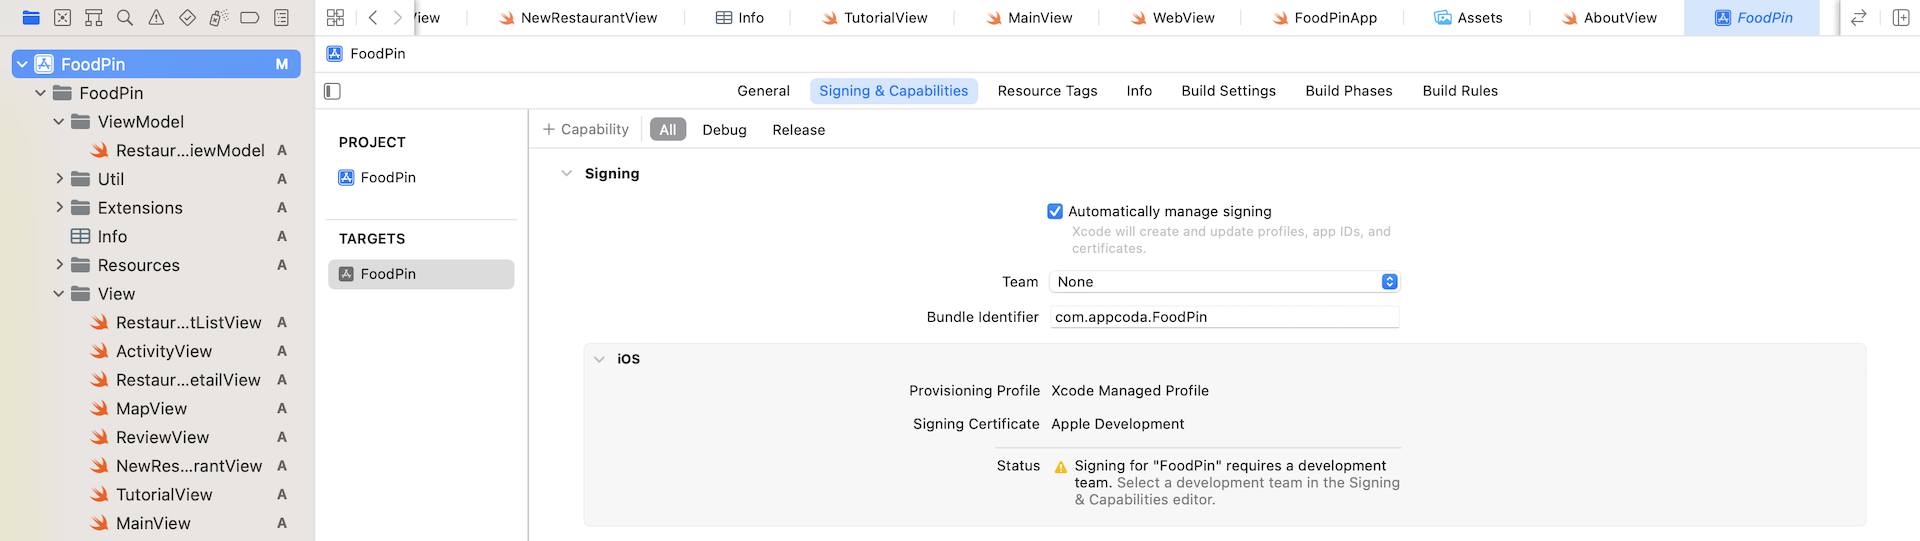Open NewRes...rantView swift file

tap(176, 466)
